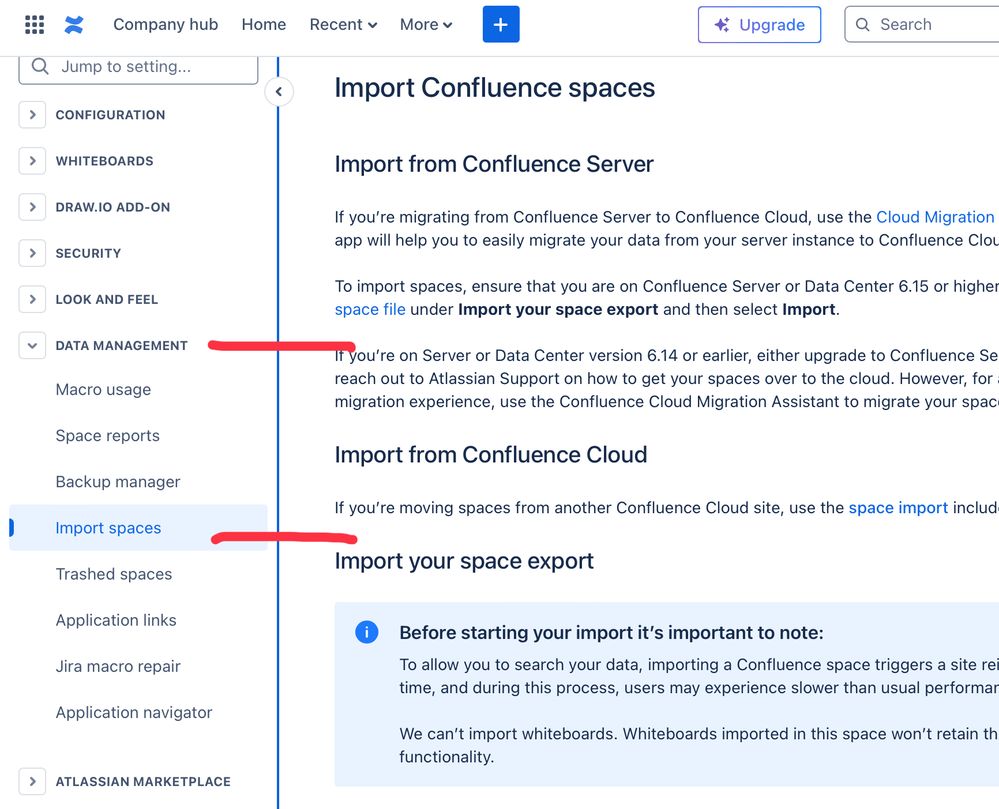Open Trashed spaces
The image size is (999, 809).
114,574
